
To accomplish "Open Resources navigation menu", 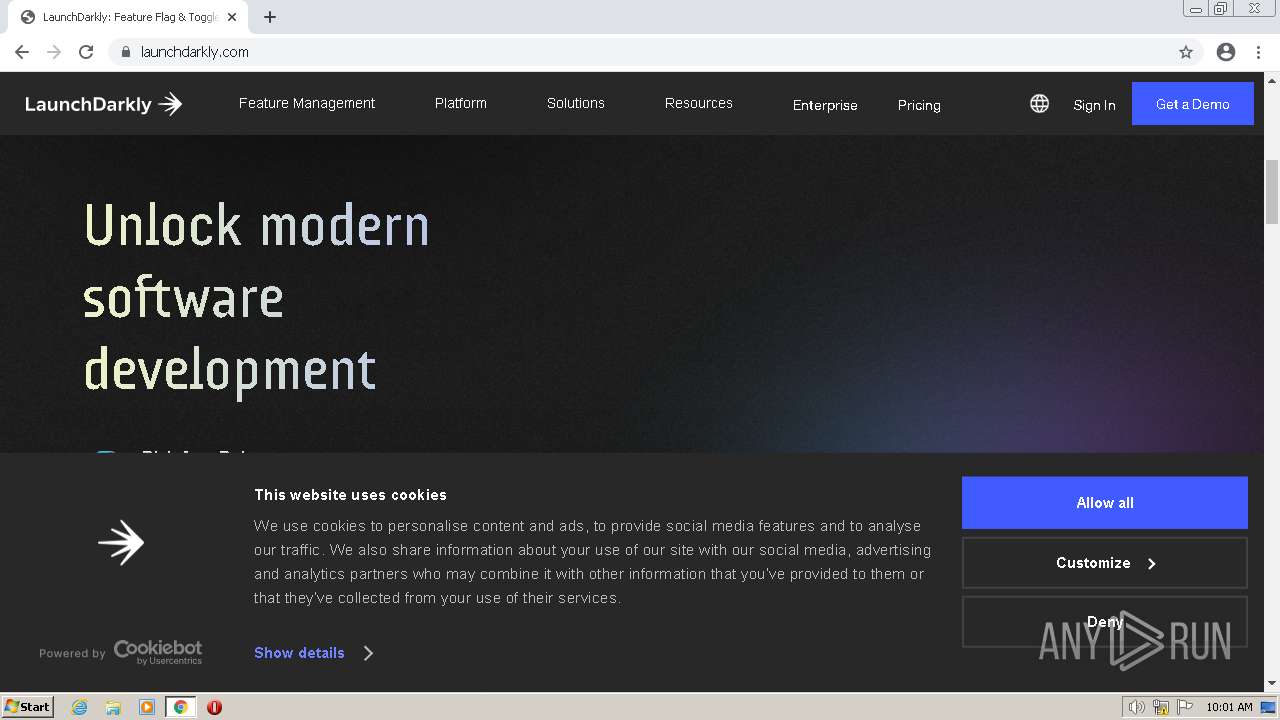I will [699, 103].
